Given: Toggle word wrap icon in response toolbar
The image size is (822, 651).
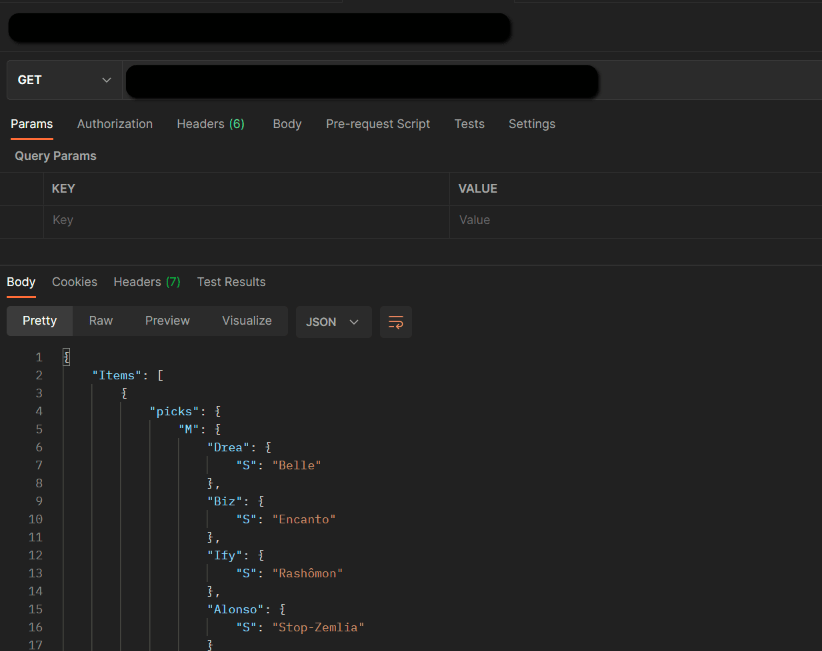Looking at the screenshot, I should (x=396, y=322).
